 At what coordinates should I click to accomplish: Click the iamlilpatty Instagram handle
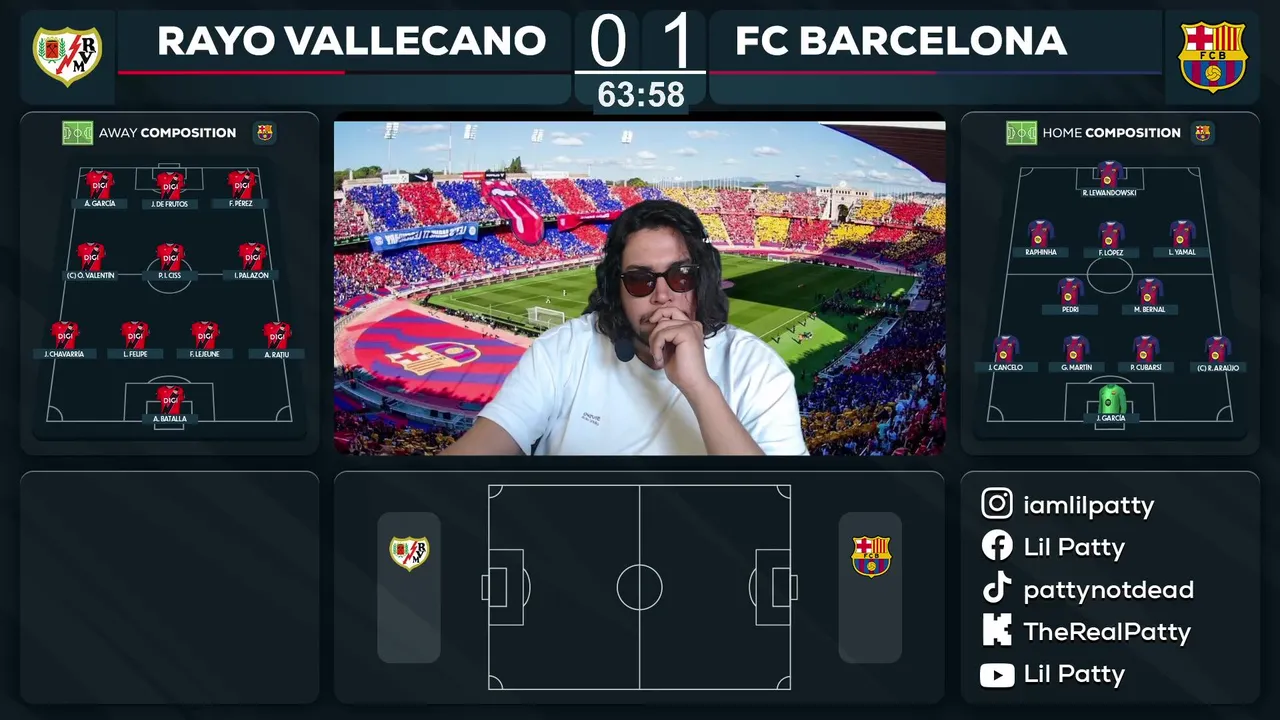tap(1088, 505)
